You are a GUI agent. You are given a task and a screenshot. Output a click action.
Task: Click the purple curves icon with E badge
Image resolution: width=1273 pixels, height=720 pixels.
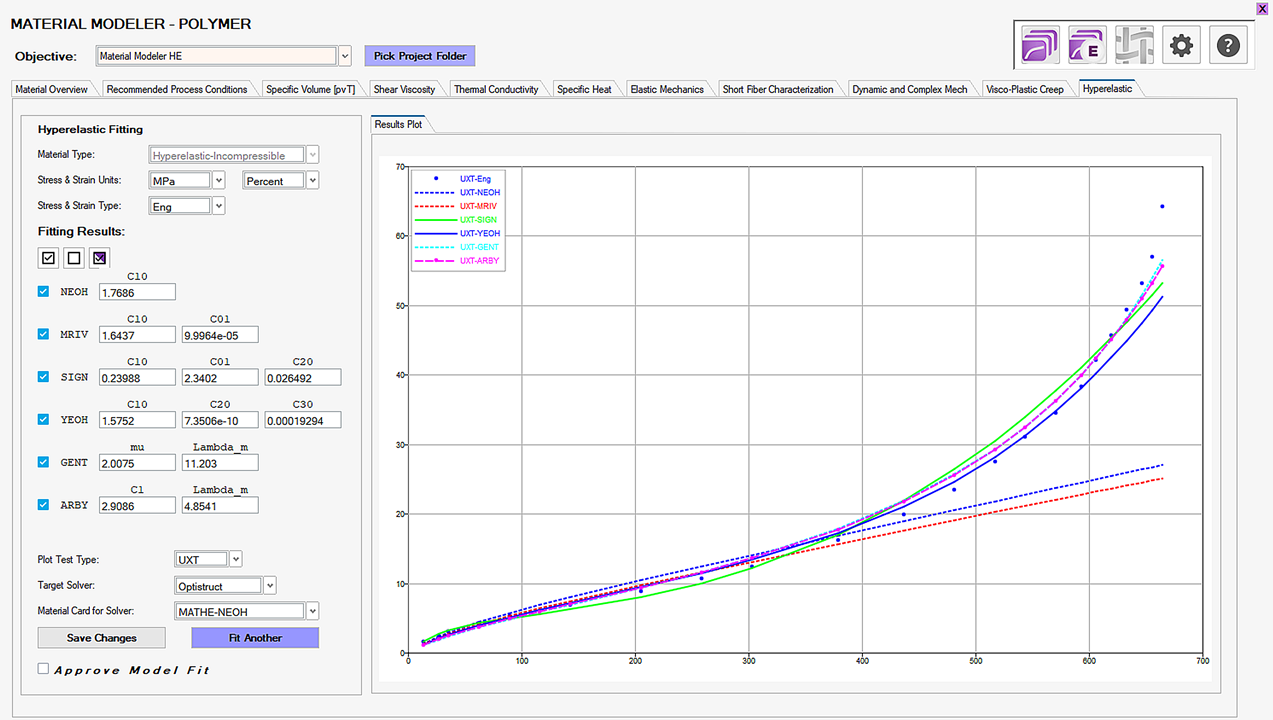[1087, 46]
